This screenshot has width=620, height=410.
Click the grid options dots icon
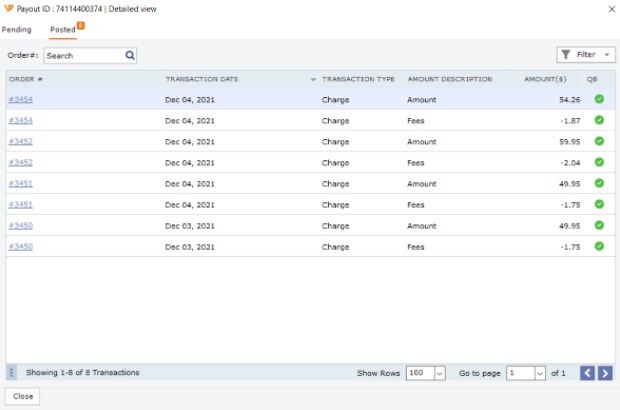12,373
